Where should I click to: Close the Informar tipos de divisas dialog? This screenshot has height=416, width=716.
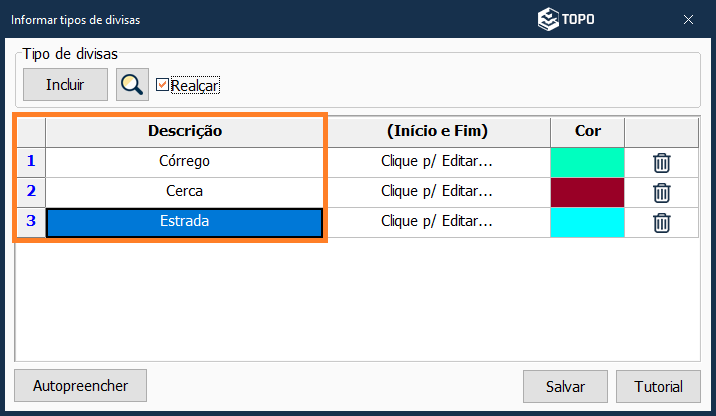(x=688, y=19)
